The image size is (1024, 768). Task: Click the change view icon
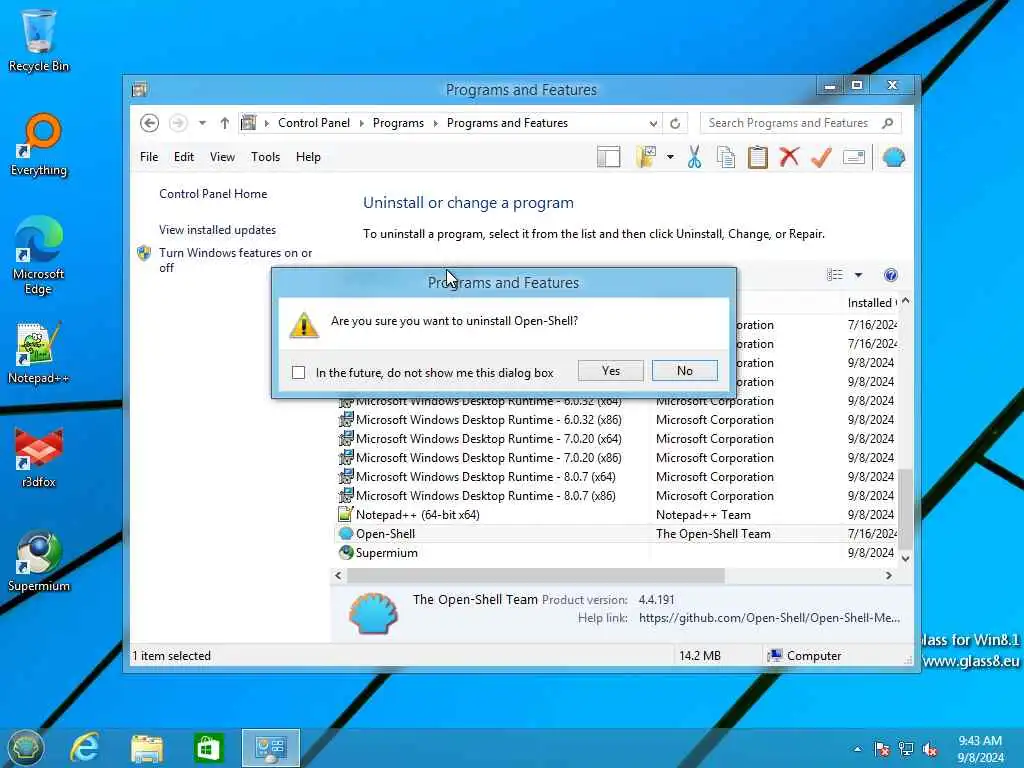(835, 275)
